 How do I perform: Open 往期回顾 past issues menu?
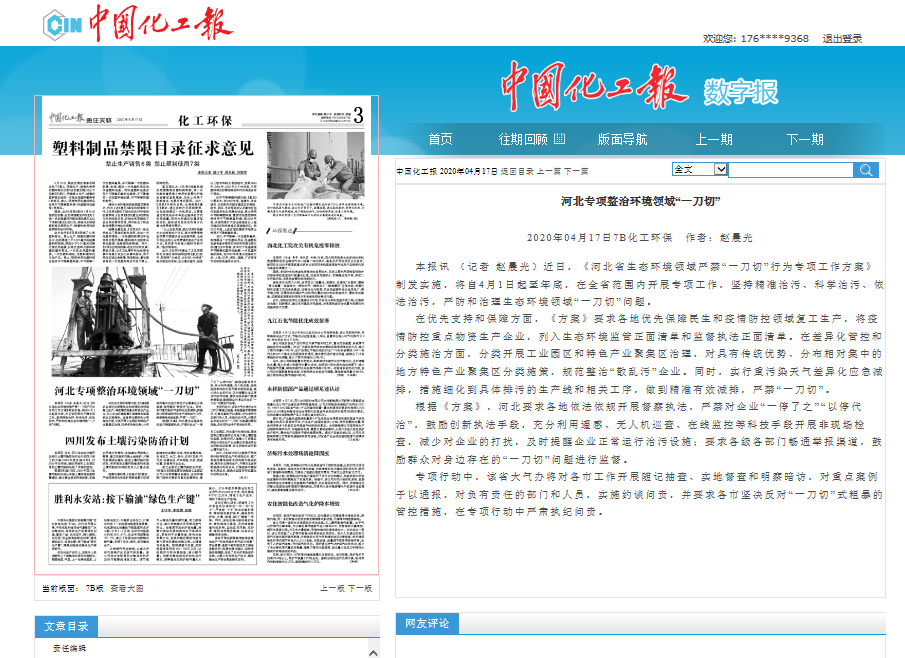(523, 139)
